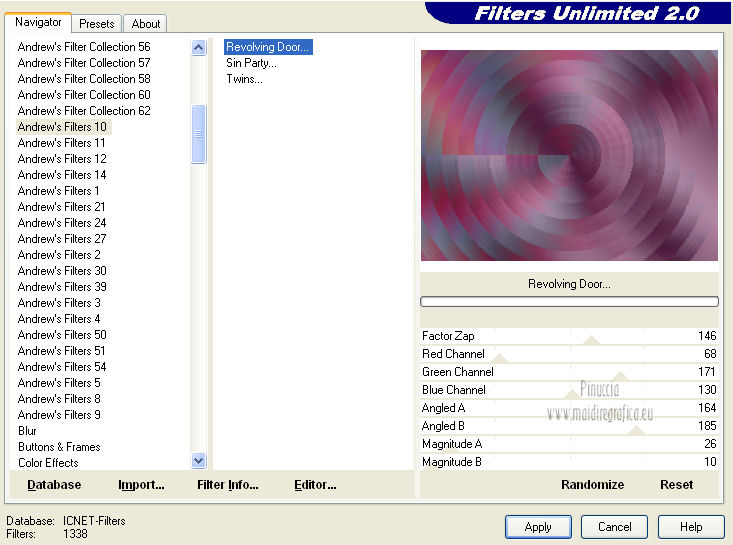Select Andrew's Filter Collection 57

point(84,63)
